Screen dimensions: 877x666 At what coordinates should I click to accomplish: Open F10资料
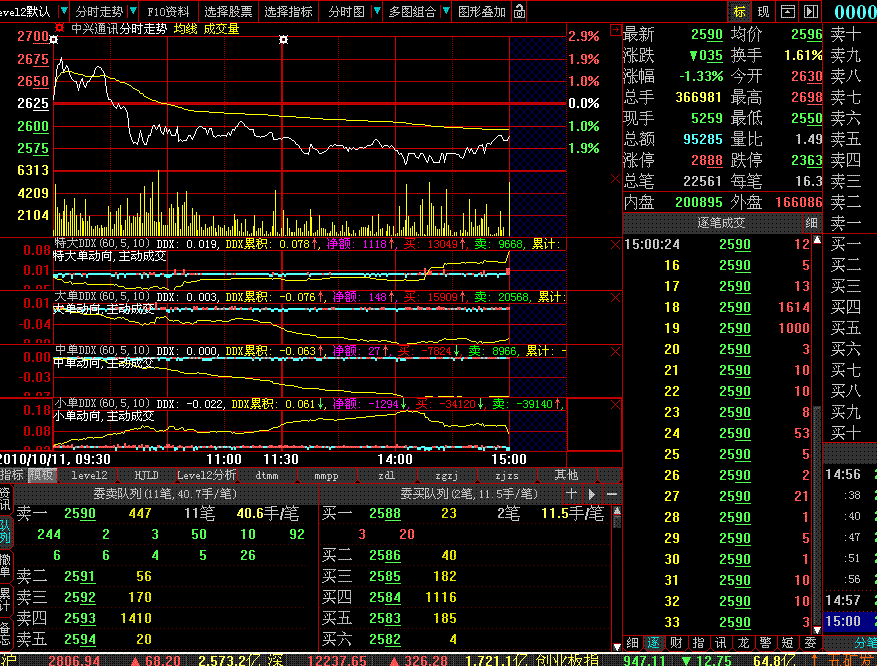pyautogui.click(x=168, y=11)
